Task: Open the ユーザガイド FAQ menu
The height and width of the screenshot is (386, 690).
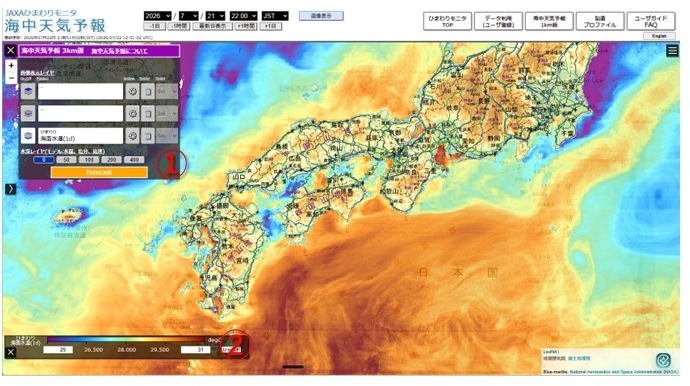Action: [651, 21]
